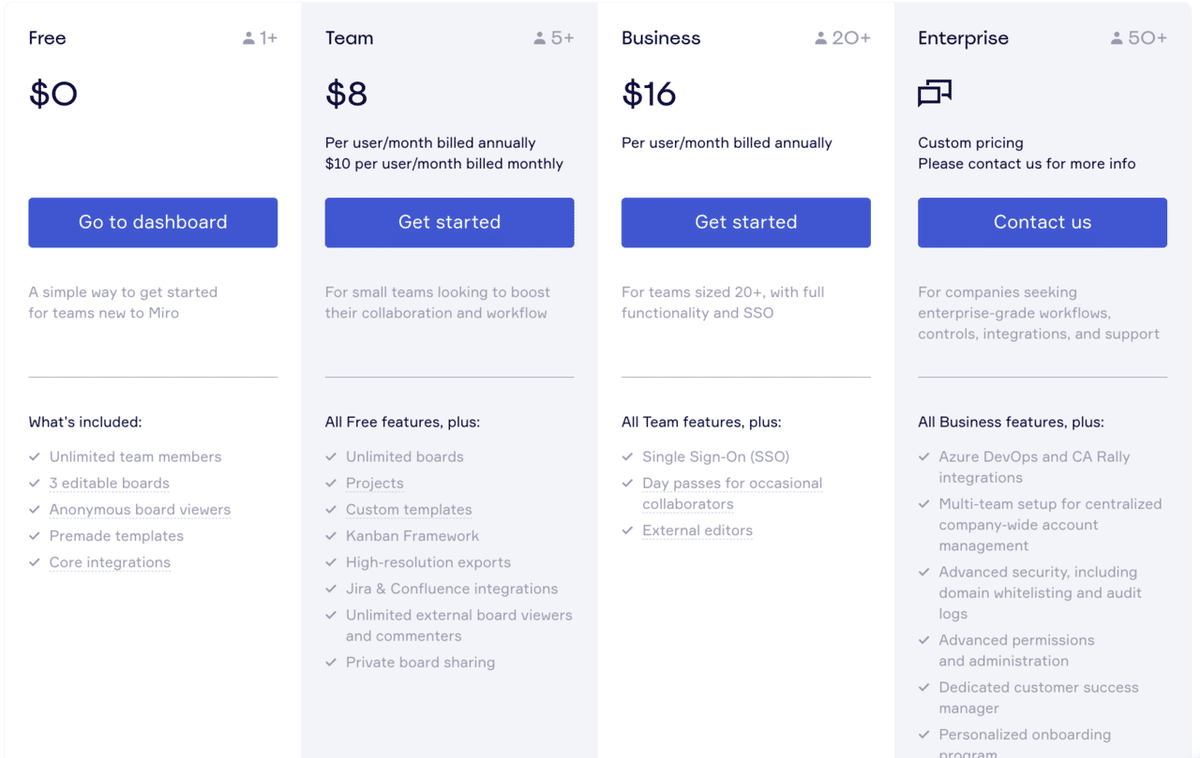
Task: Click checkmark beside Unlimited team members
Action: click(x=35, y=457)
